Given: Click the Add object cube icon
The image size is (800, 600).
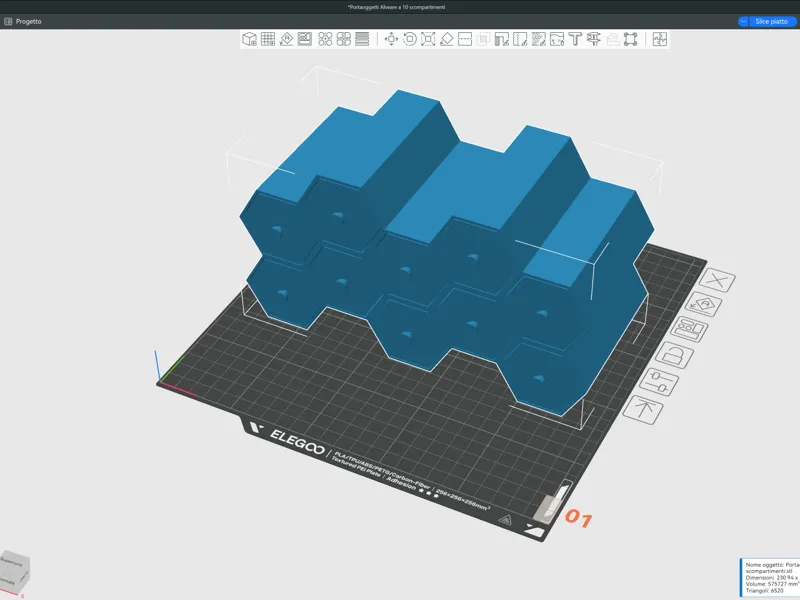Looking at the screenshot, I should click(249, 39).
